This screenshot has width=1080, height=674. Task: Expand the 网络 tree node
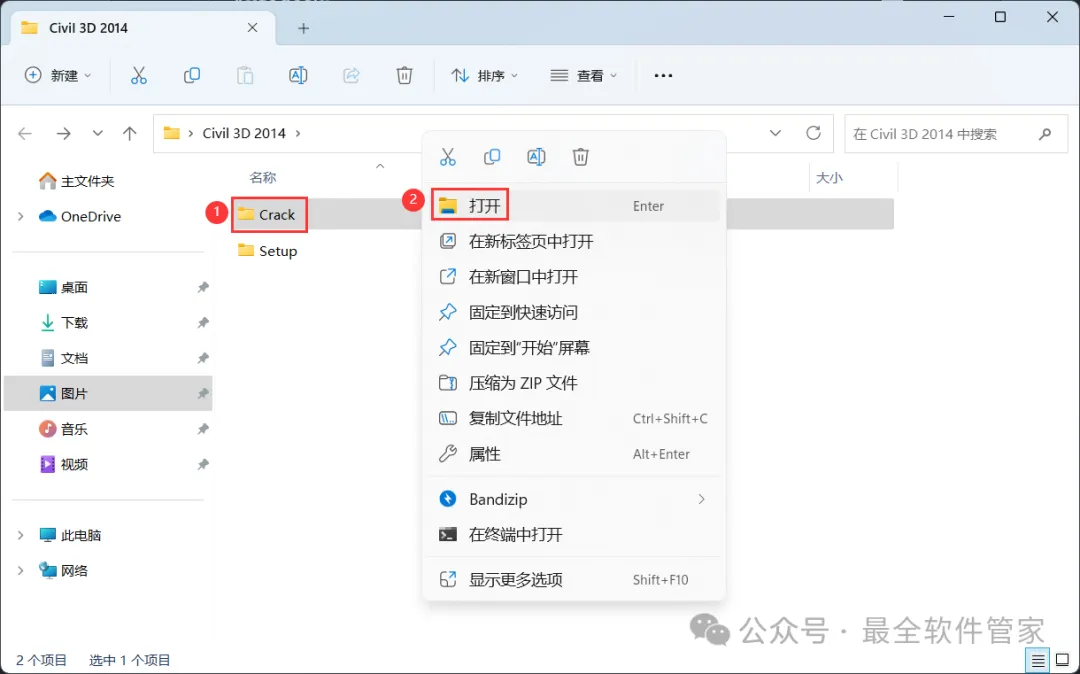coord(20,570)
